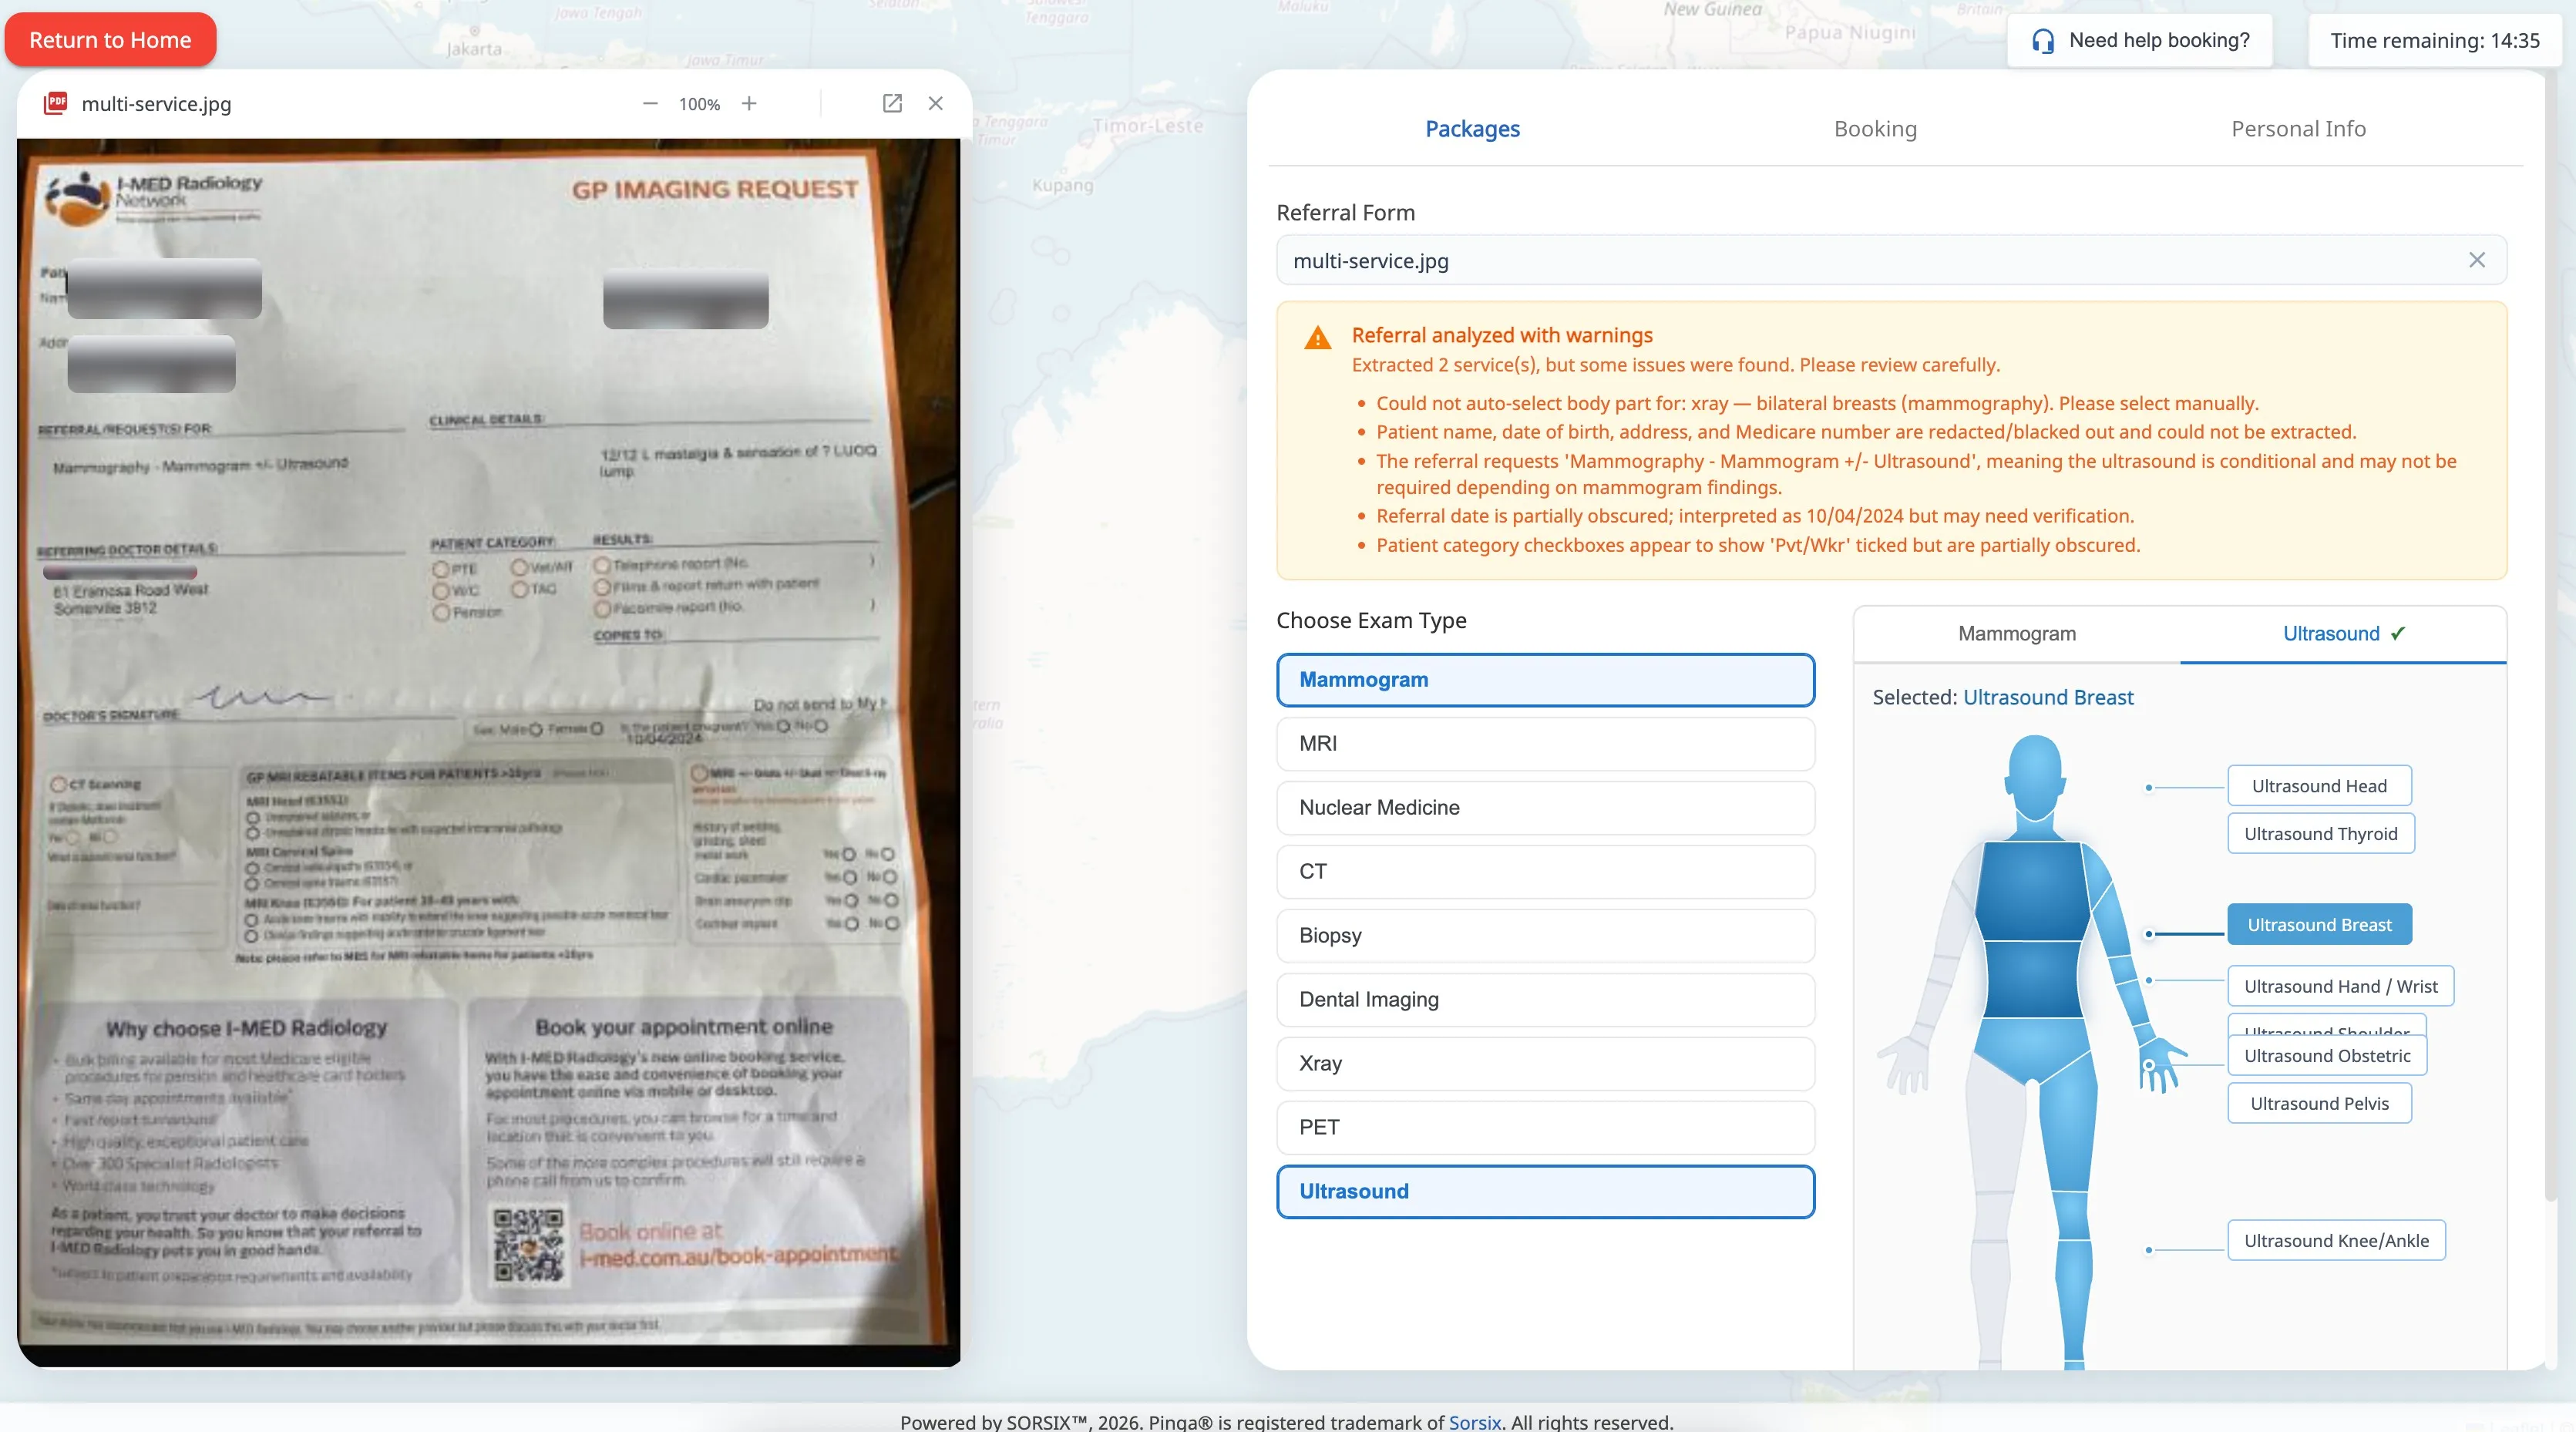
Task: Choose Ultrasound Knee/Ankle body part
Action: tap(2336, 1241)
